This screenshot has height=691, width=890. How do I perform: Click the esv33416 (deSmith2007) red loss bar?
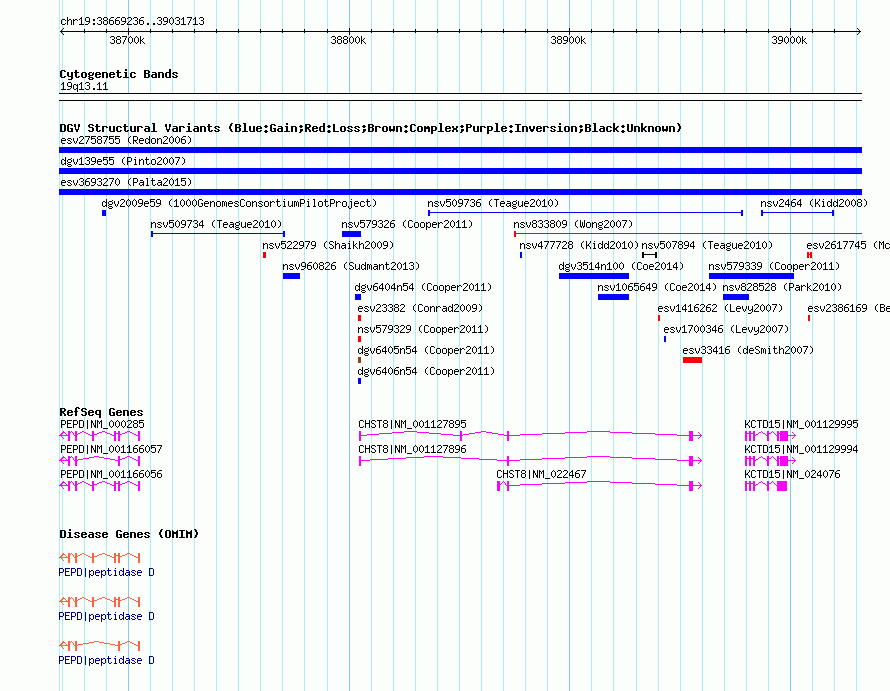[692, 360]
